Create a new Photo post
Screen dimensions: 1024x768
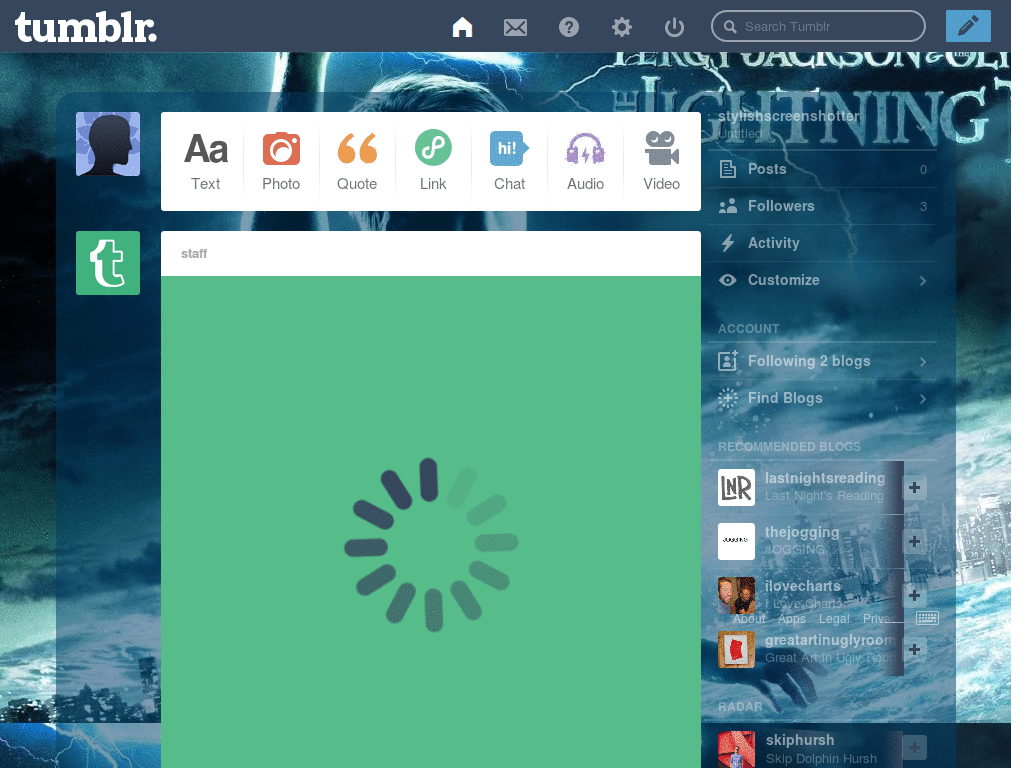click(281, 161)
